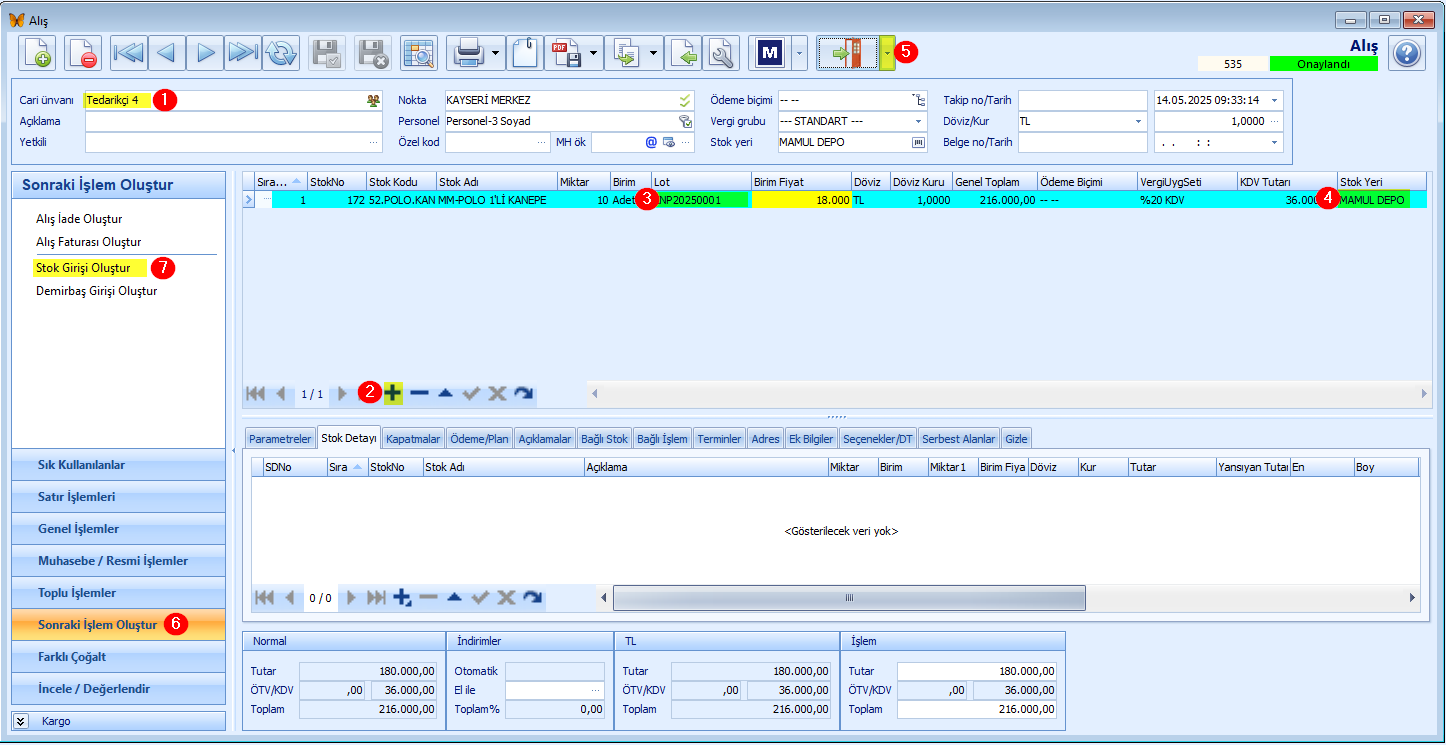Open the İncele / Değerlendir section
Viewport: 1446px width, 745px height.
[118, 689]
